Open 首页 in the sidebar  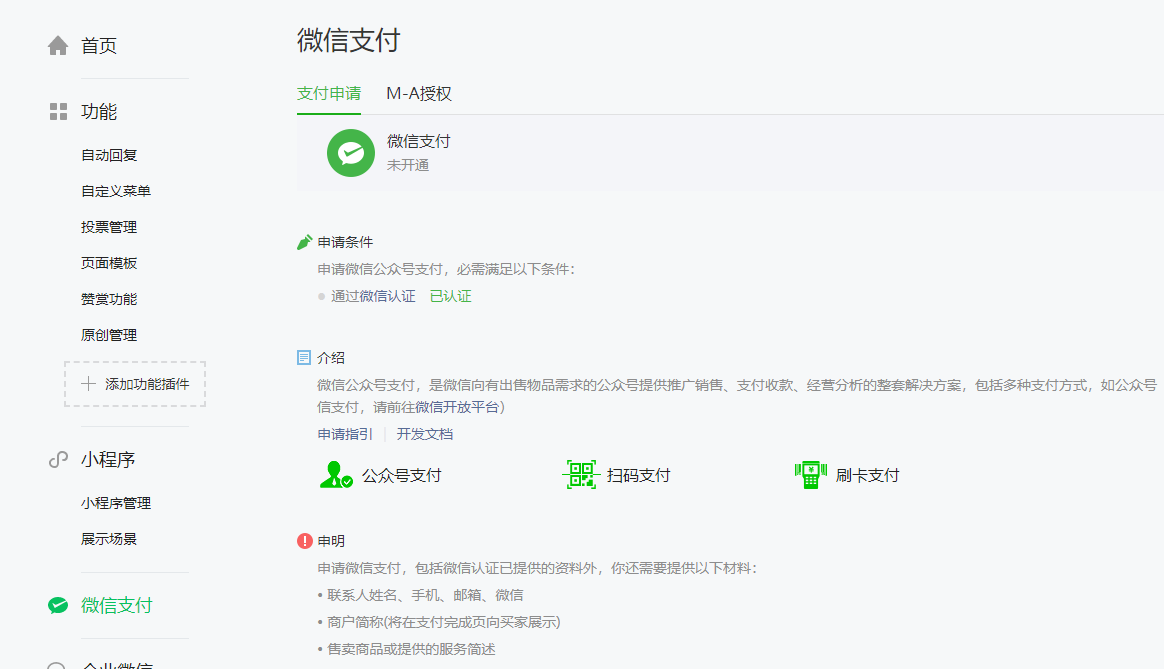click(x=99, y=45)
